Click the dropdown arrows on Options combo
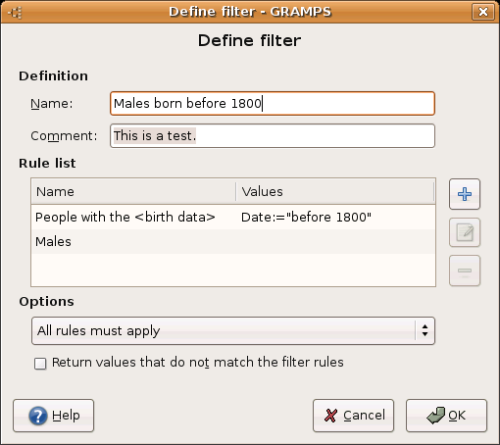 425,330
